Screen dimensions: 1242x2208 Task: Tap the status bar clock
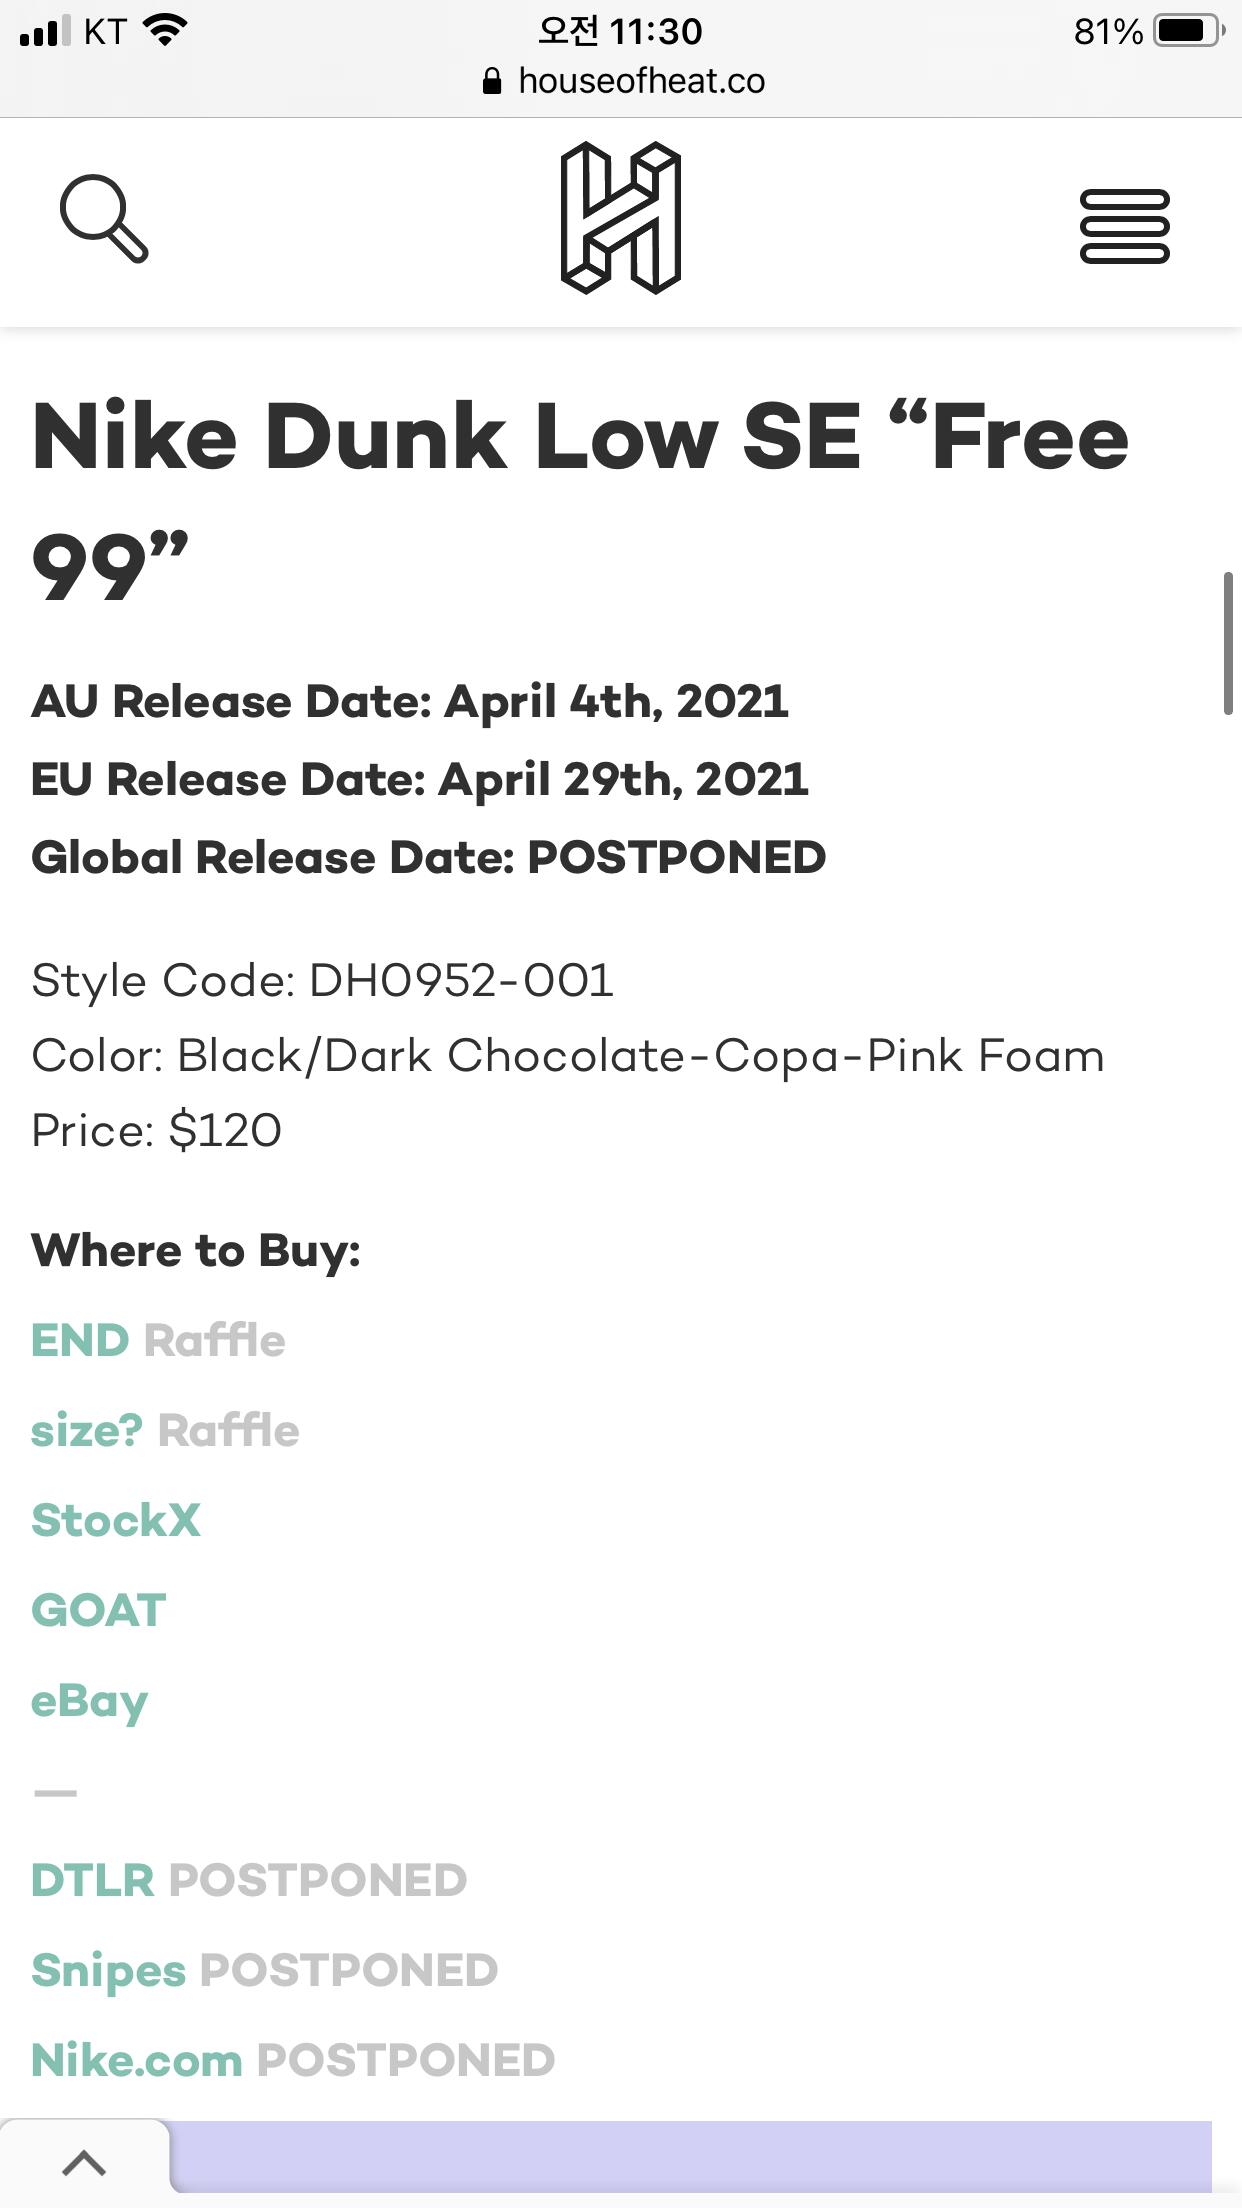620,31
